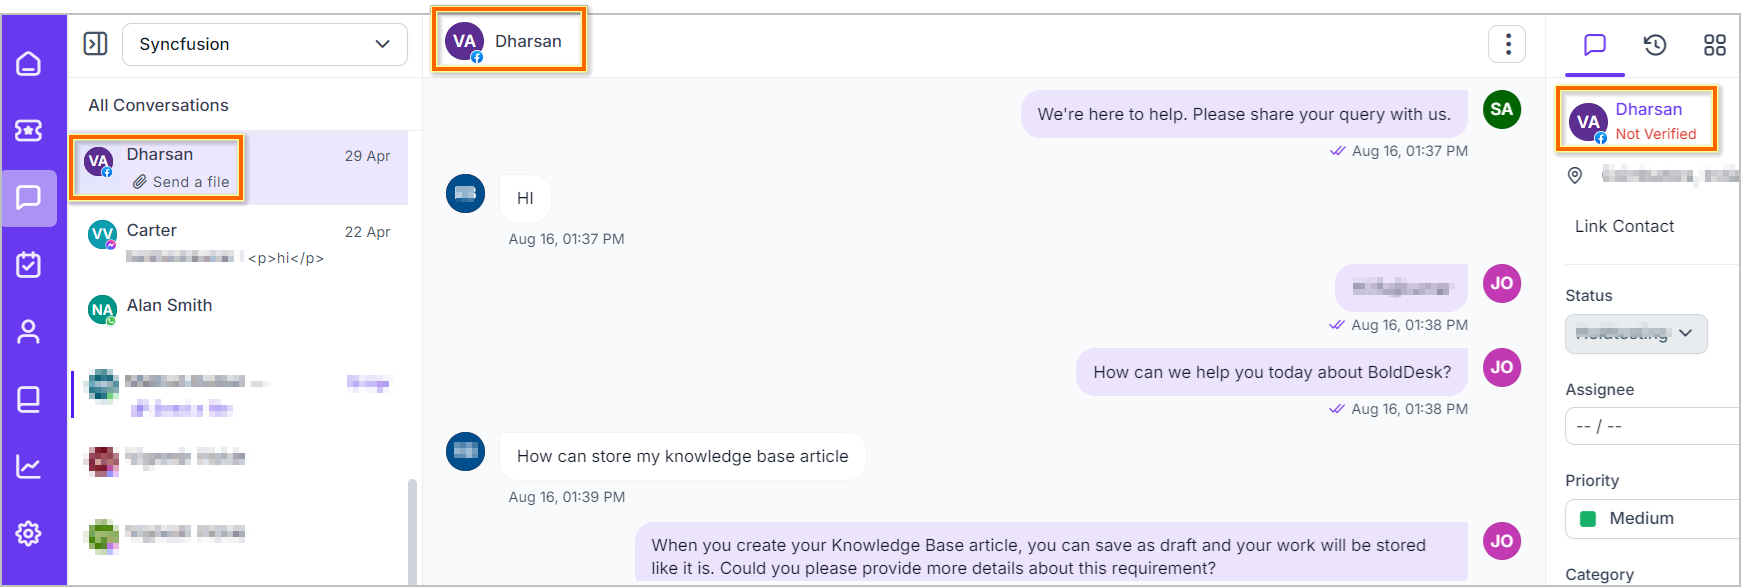Click the 'HI' message bubble

tap(525, 198)
